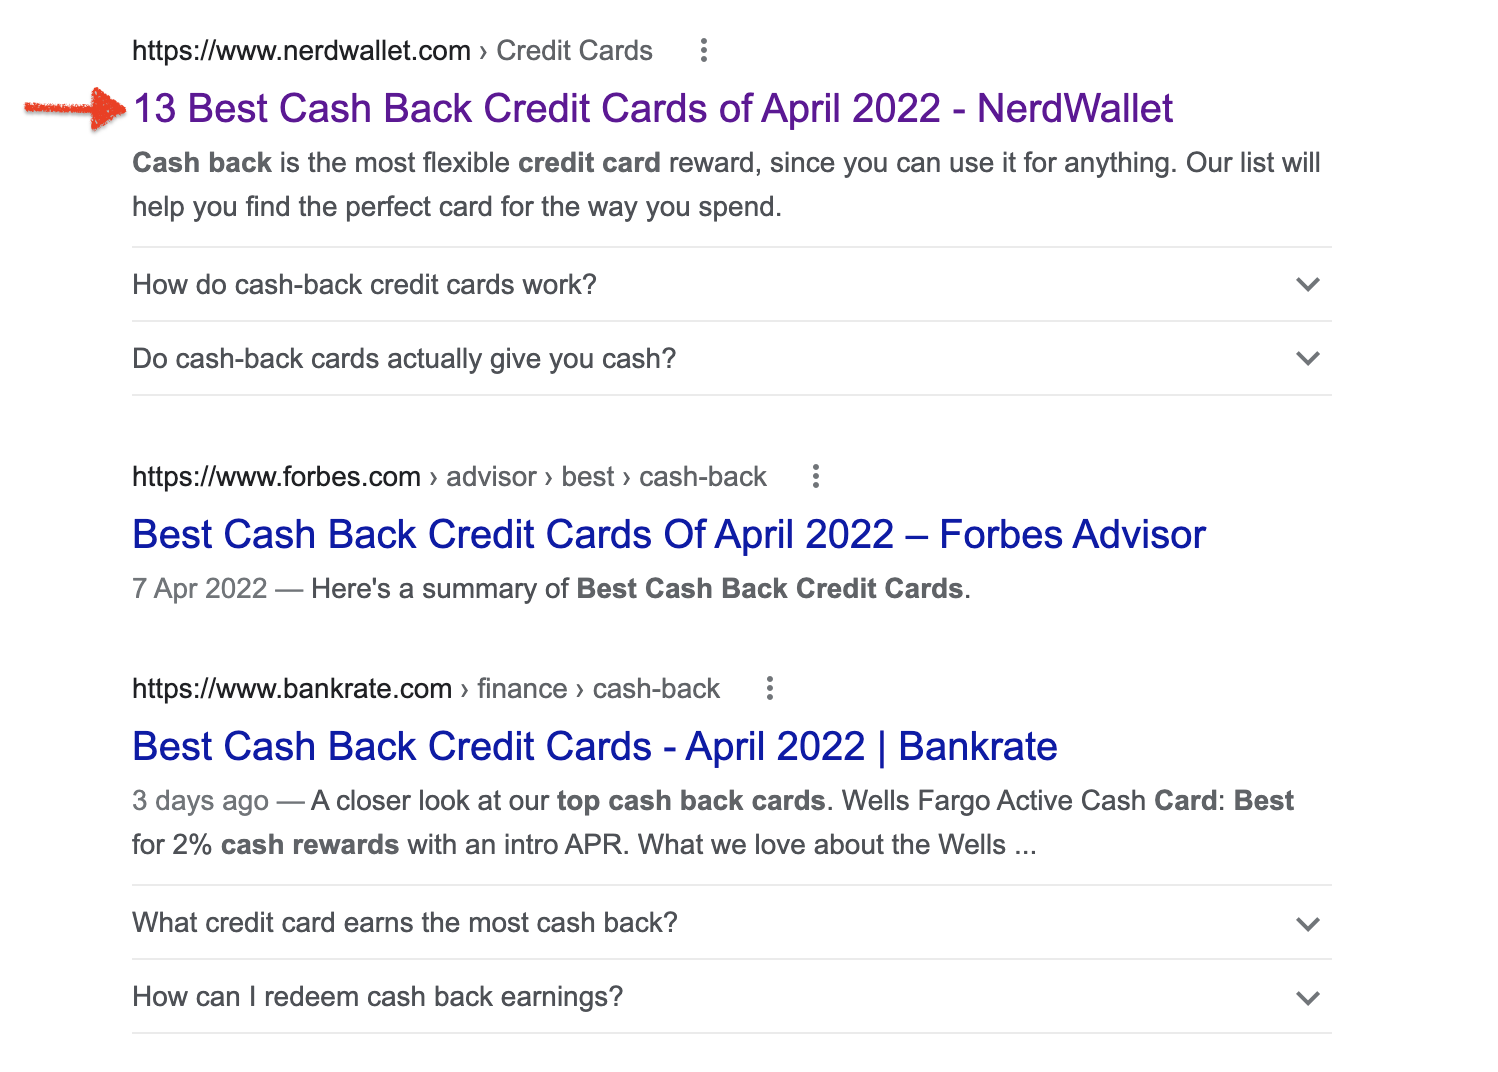
Task: Click chevron arrow beside 'How can I redeem cash back earnings?'
Action: coord(1307,997)
